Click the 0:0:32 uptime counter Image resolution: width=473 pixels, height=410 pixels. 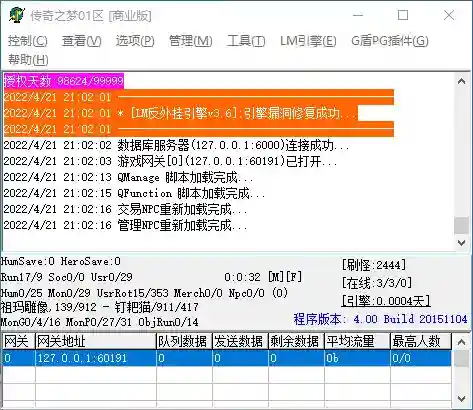[242, 277]
